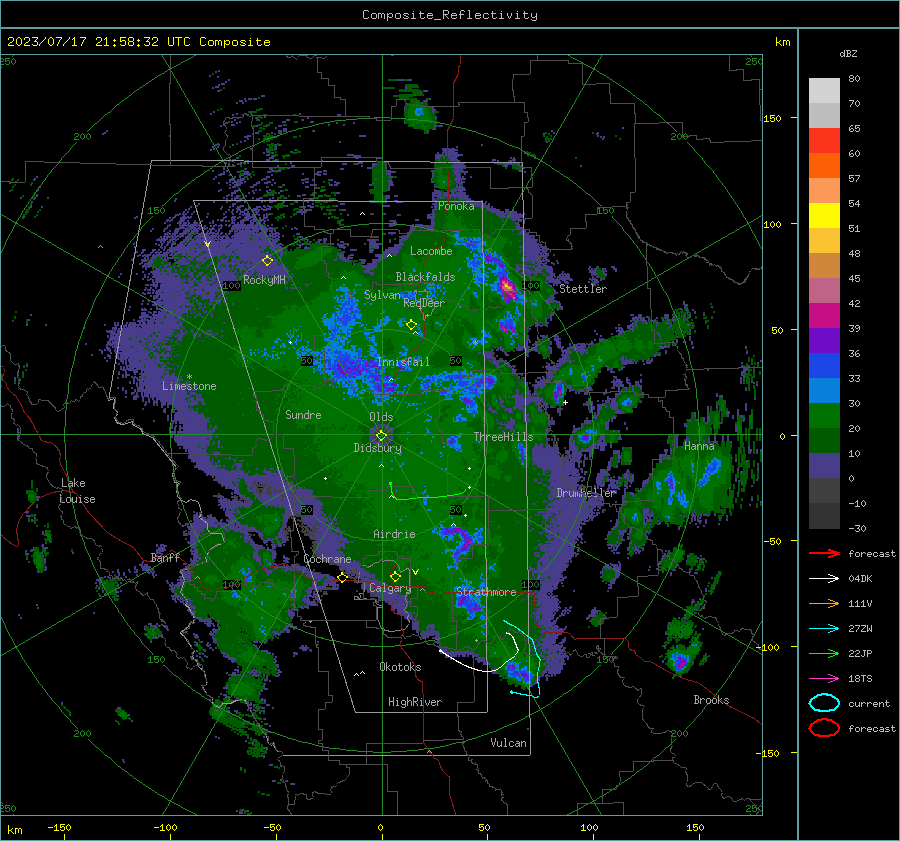Click the Cochrane town label

tap(327, 559)
